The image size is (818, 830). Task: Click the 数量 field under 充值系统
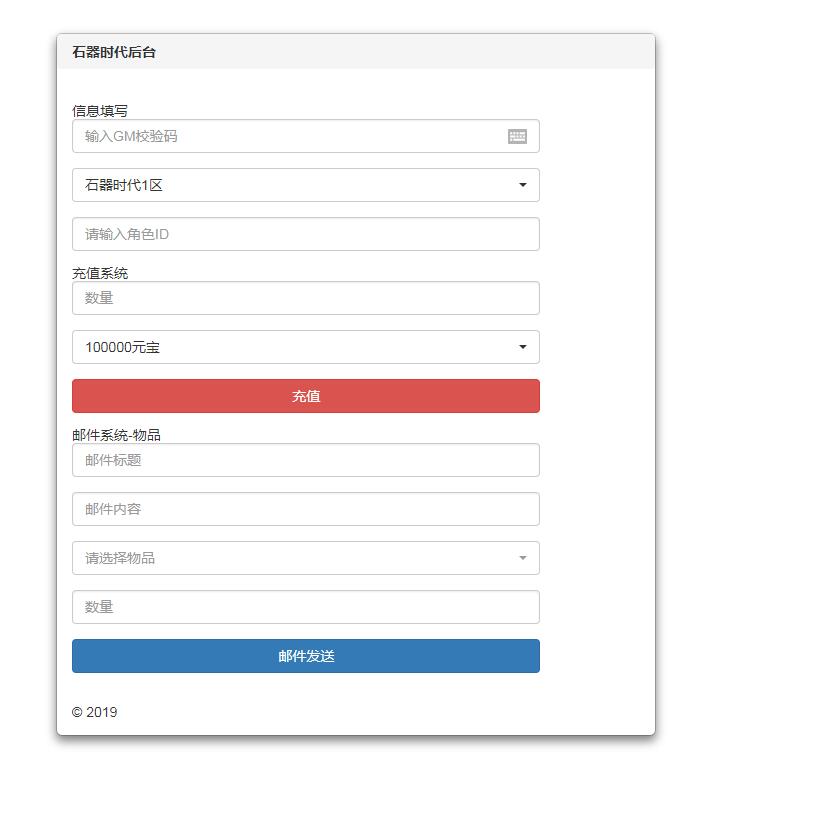coord(305,298)
